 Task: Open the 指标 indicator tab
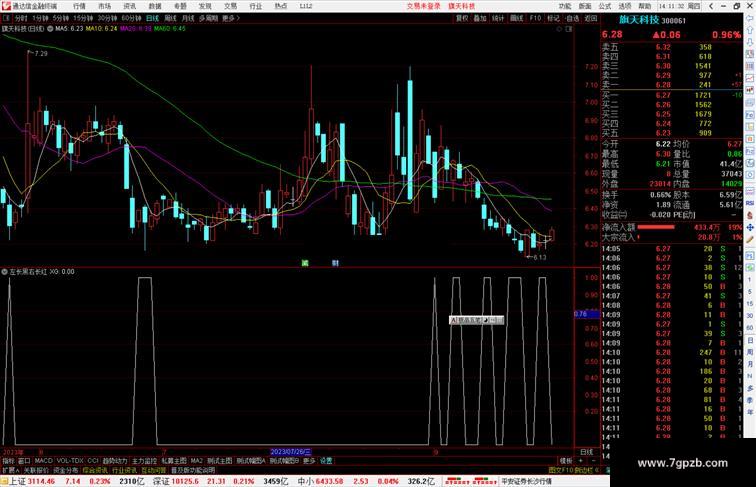click(x=8, y=461)
